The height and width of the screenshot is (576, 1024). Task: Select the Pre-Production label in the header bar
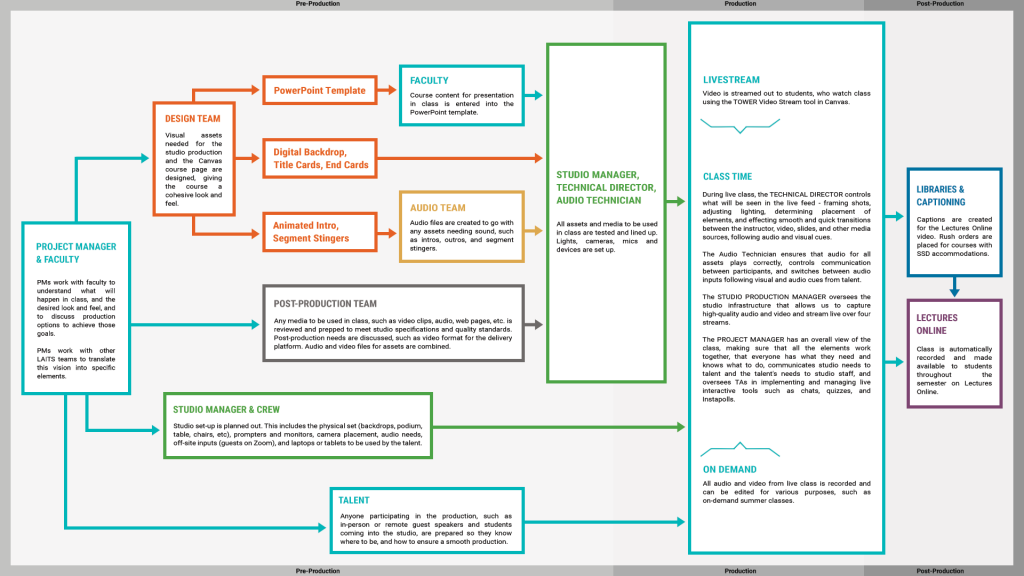coord(318,4)
